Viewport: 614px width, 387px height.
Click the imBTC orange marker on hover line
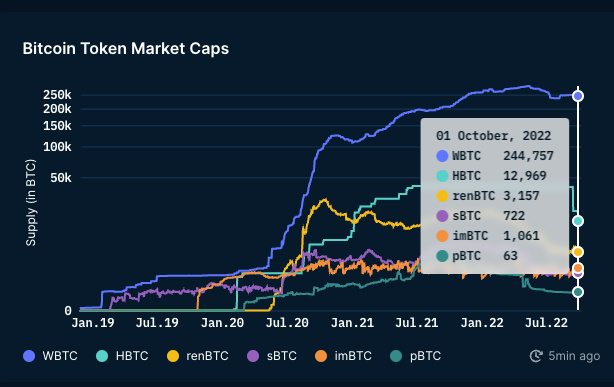(x=578, y=268)
